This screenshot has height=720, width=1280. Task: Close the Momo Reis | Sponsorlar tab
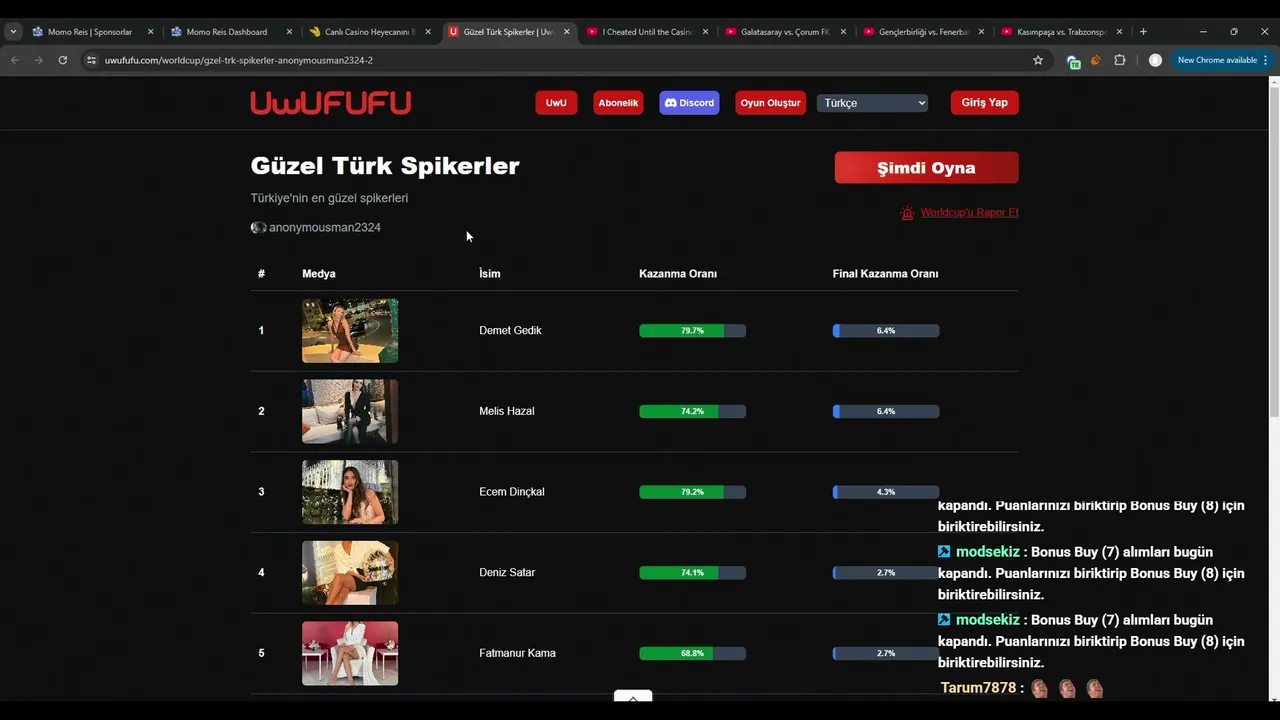[x=151, y=32]
